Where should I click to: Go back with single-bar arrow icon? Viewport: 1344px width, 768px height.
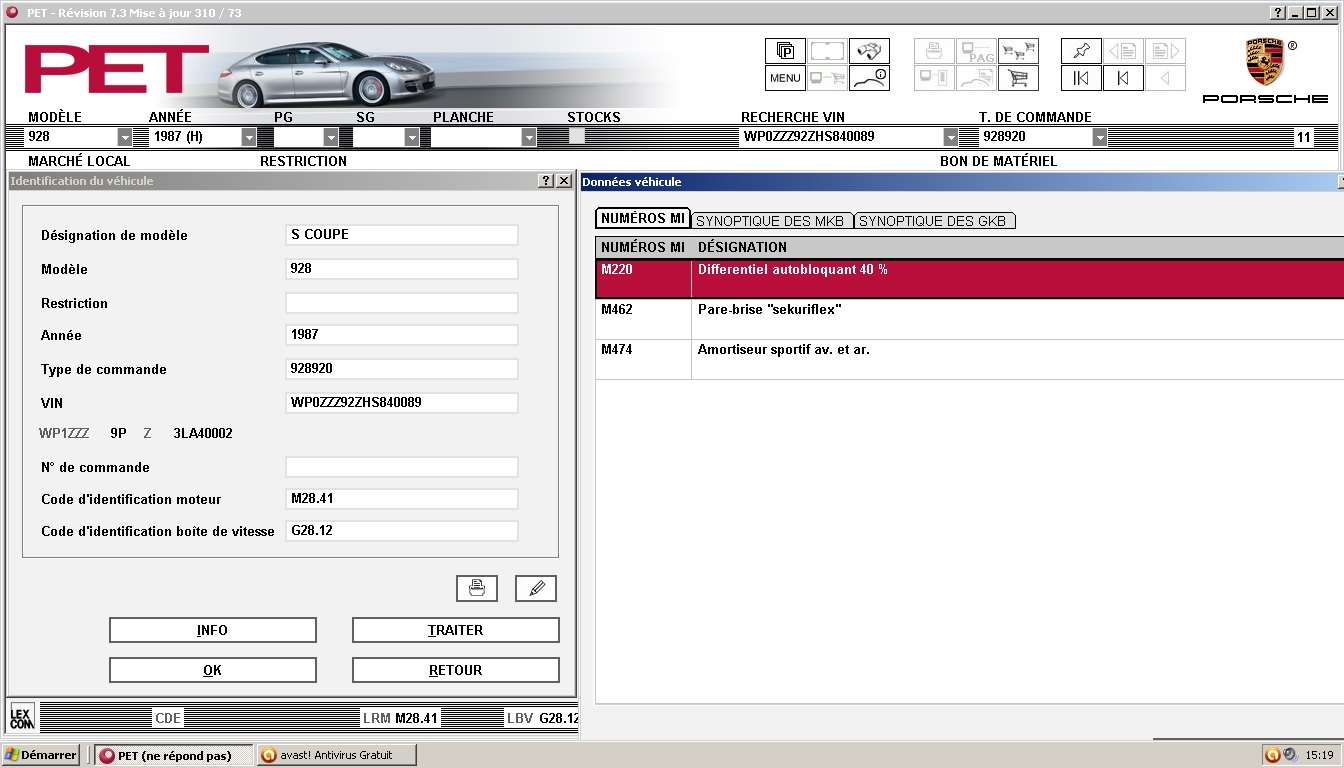pyautogui.click(x=1123, y=78)
